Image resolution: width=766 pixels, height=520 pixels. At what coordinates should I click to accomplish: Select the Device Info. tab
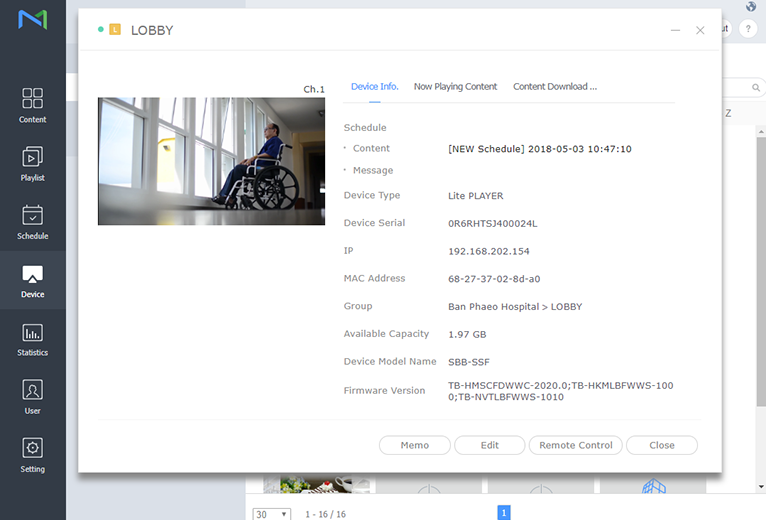point(375,87)
